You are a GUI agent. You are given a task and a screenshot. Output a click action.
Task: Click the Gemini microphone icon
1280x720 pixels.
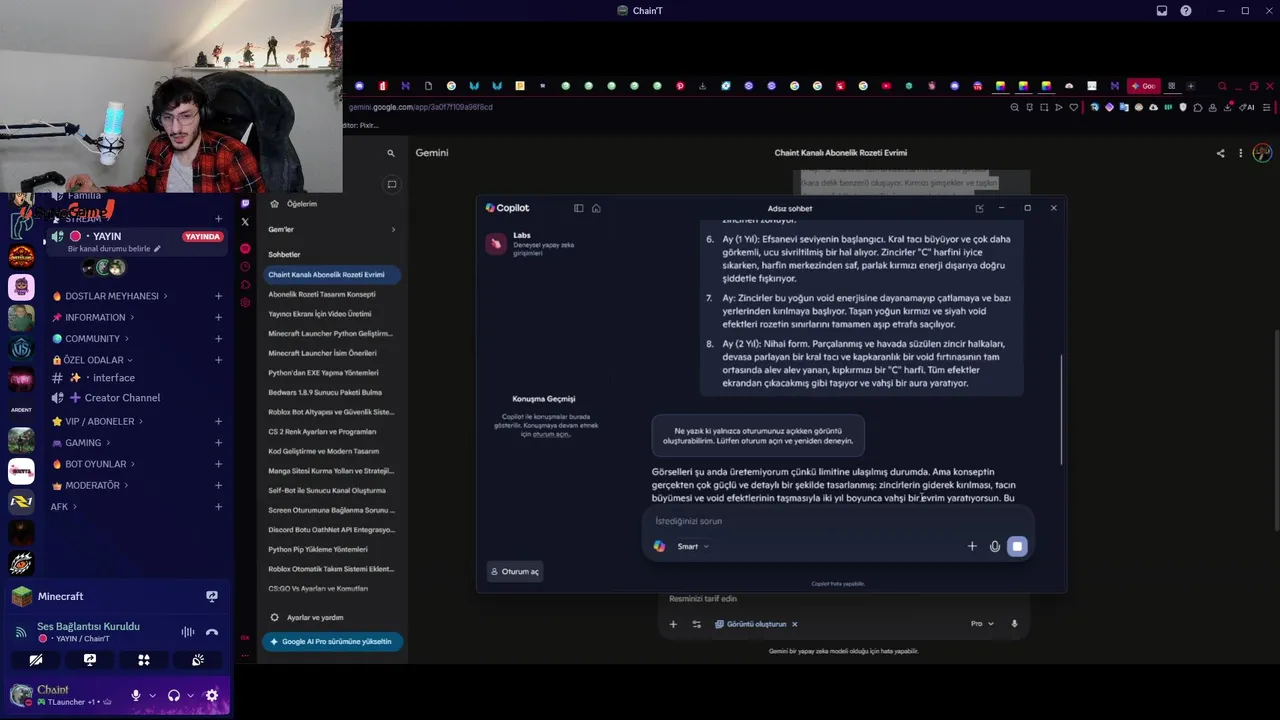click(1014, 624)
